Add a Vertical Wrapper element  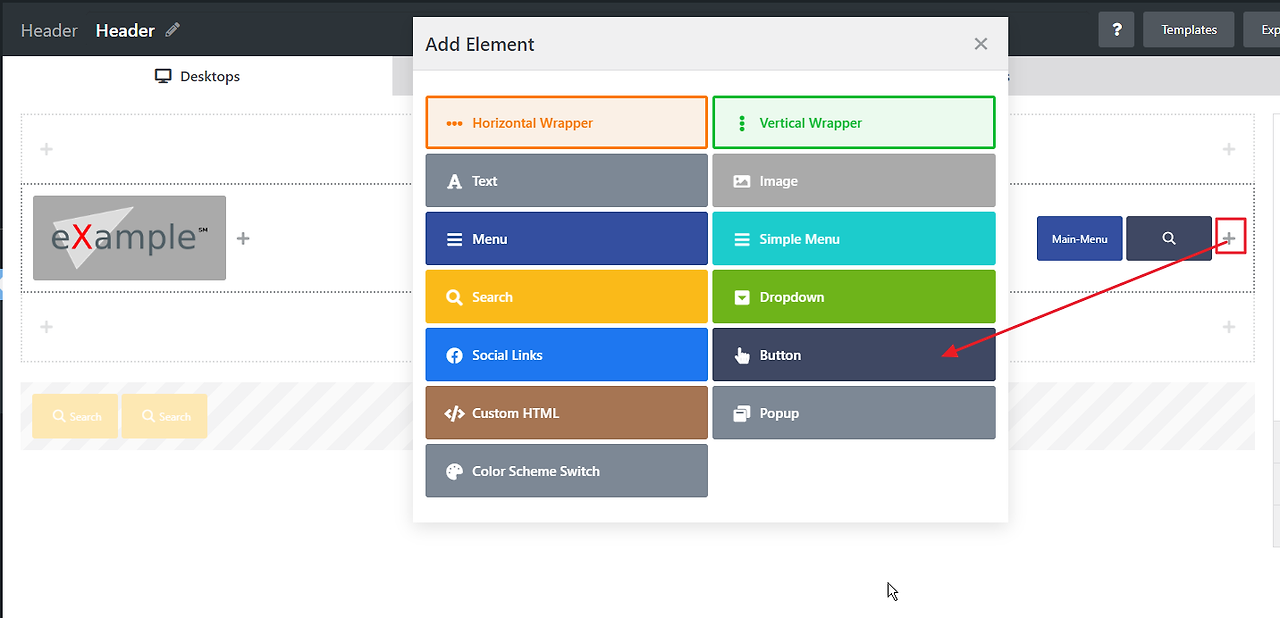click(854, 123)
